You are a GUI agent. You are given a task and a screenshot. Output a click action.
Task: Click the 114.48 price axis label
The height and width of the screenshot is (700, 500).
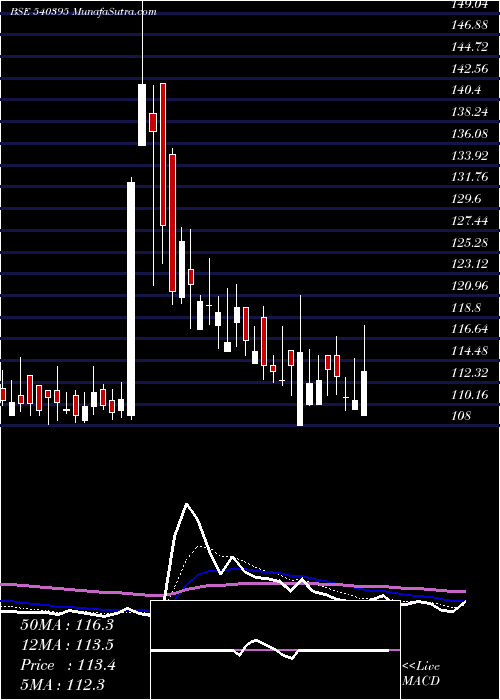(x=470, y=351)
